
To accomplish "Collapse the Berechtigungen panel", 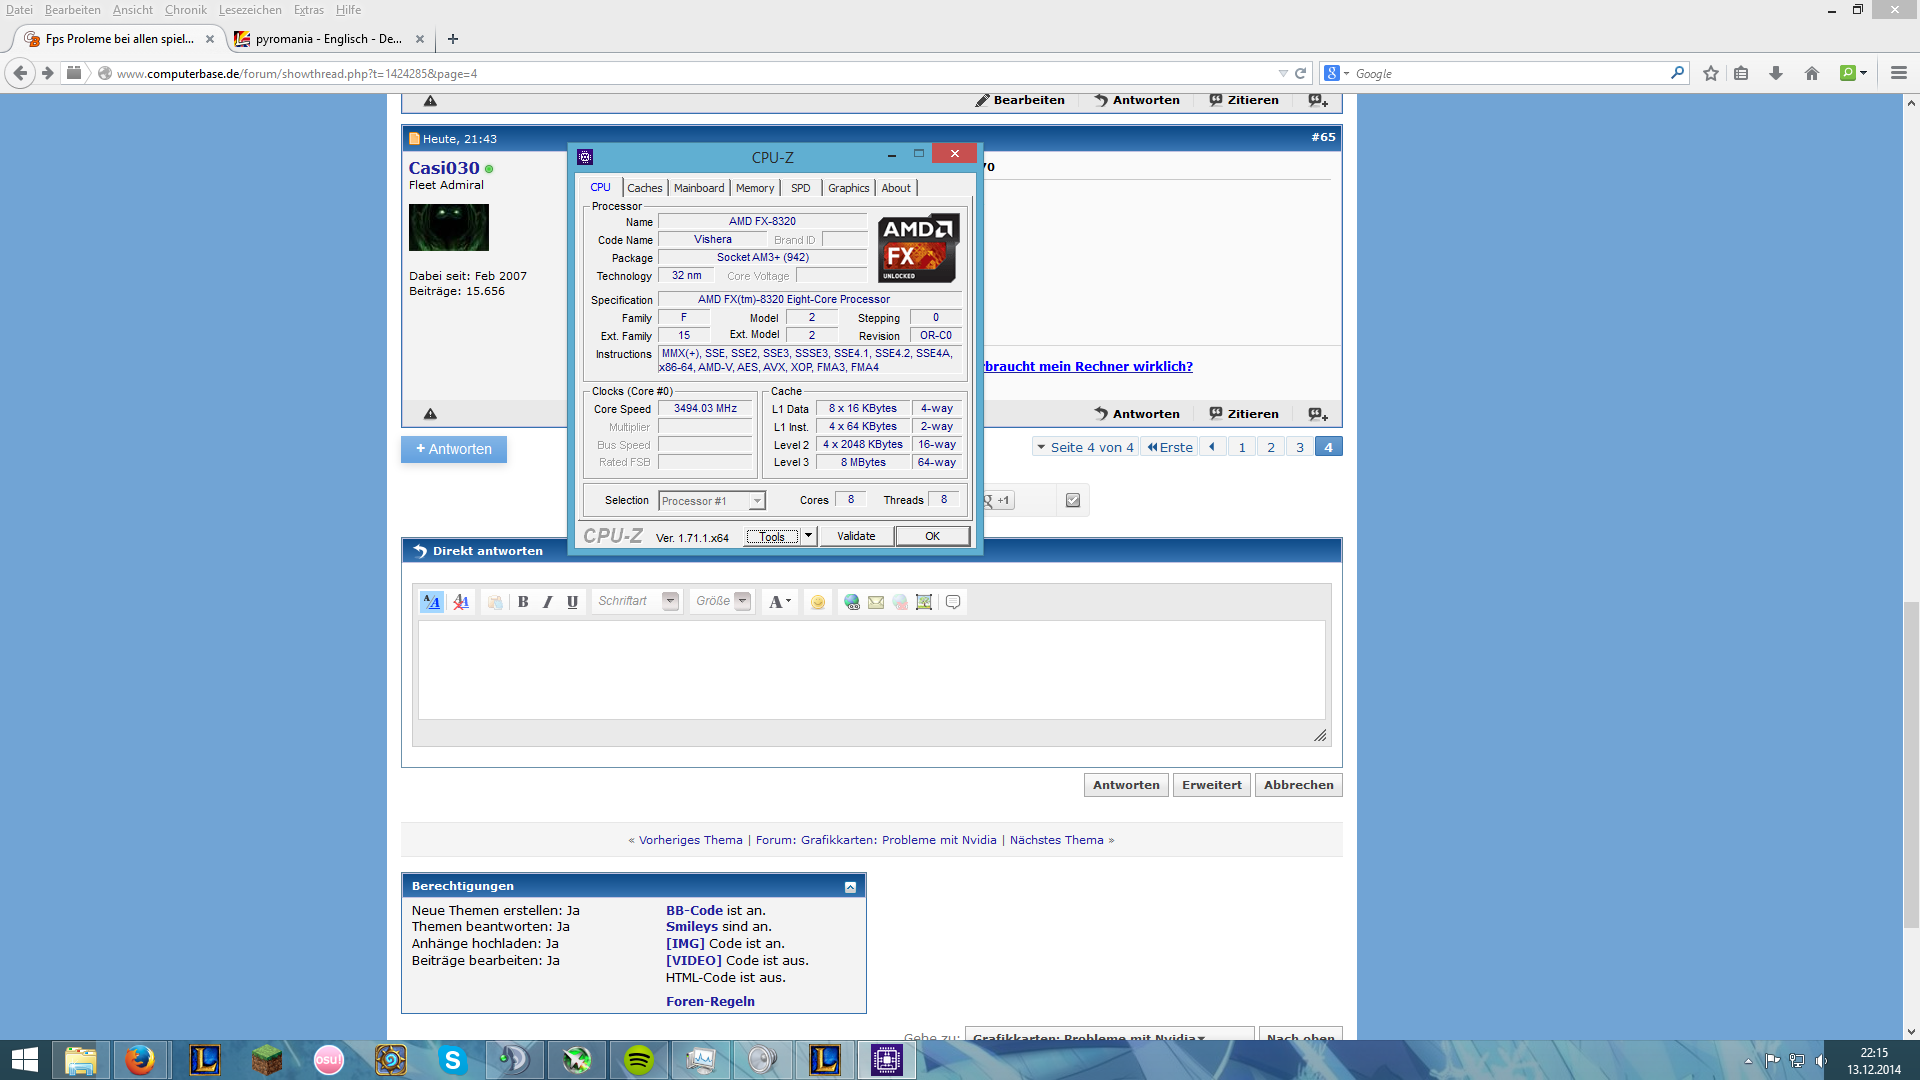I will click(850, 887).
